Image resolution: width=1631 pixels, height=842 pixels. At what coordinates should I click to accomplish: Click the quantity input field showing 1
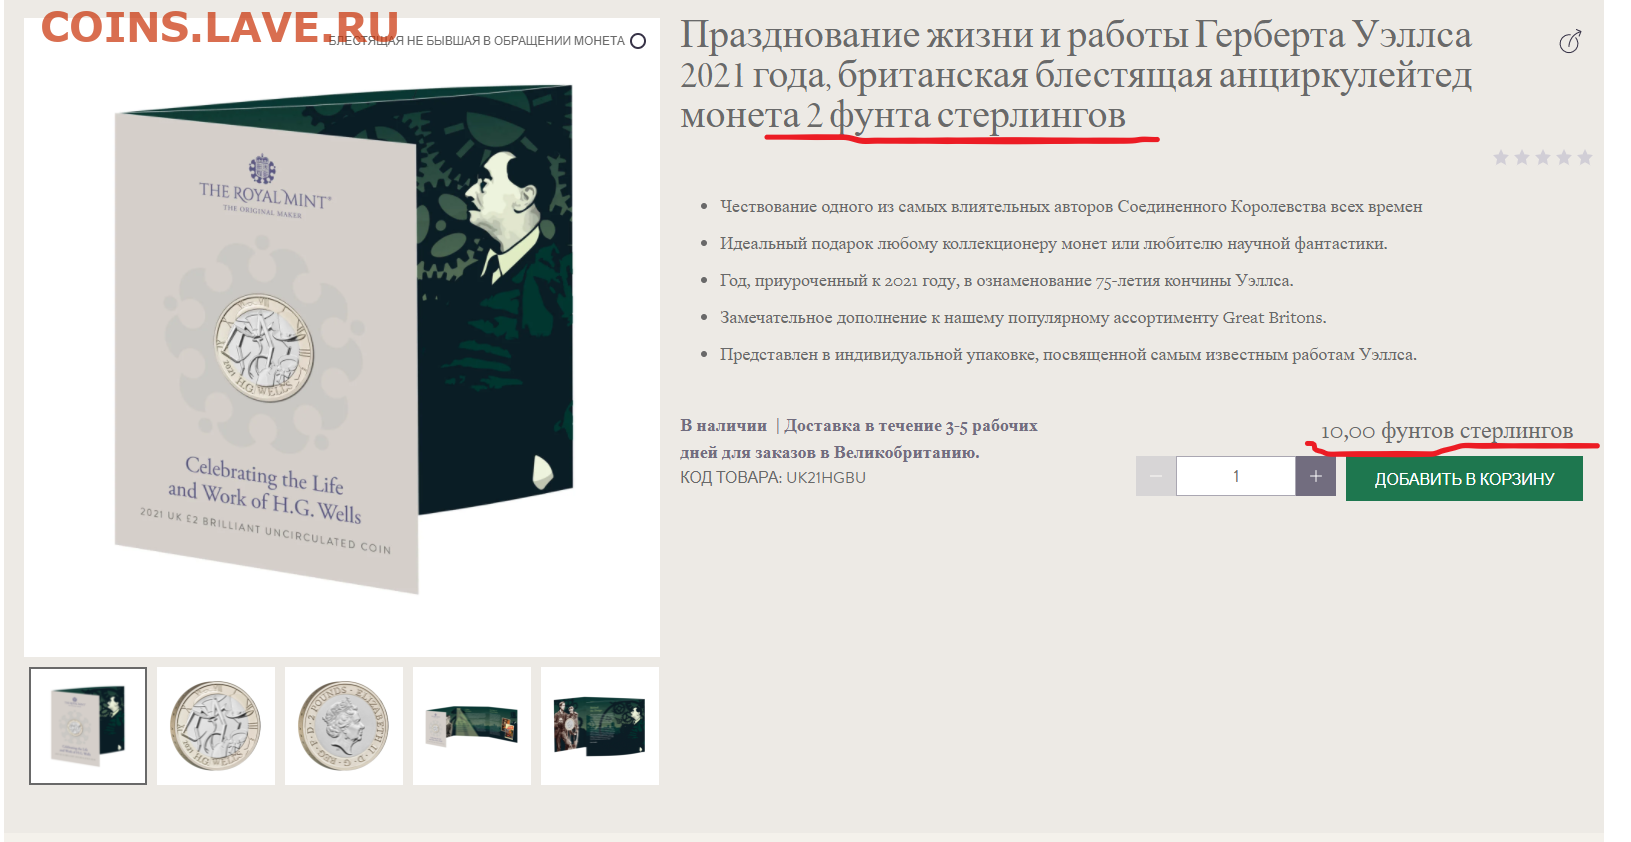(1236, 476)
